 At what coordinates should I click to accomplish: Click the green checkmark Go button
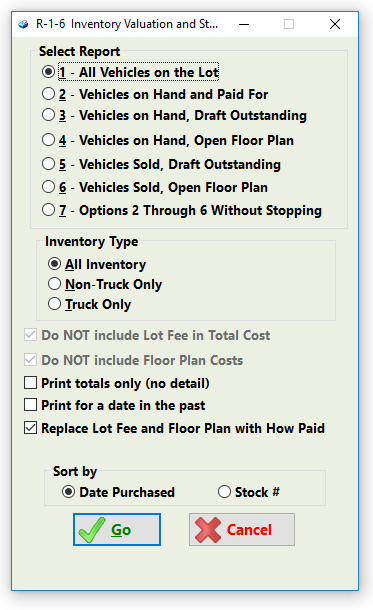point(117,529)
